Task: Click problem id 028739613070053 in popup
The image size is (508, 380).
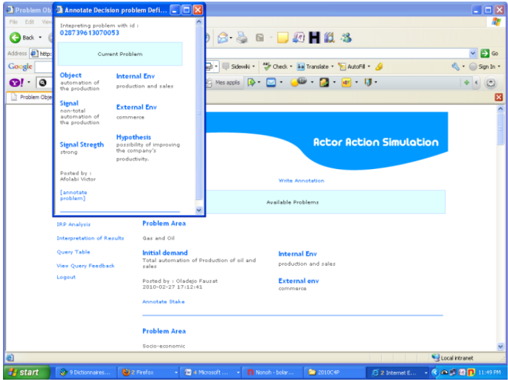Action: [89, 33]
